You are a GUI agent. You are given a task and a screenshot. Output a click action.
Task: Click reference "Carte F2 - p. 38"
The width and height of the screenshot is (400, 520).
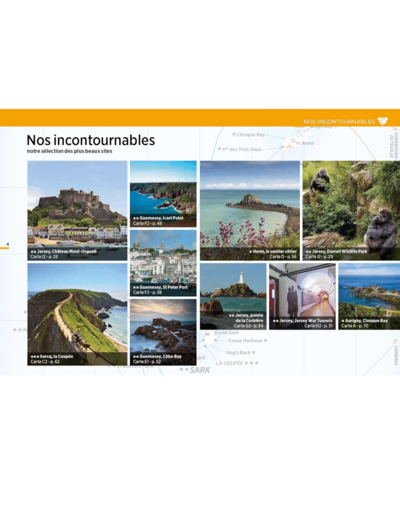click(x=147, y=292)
